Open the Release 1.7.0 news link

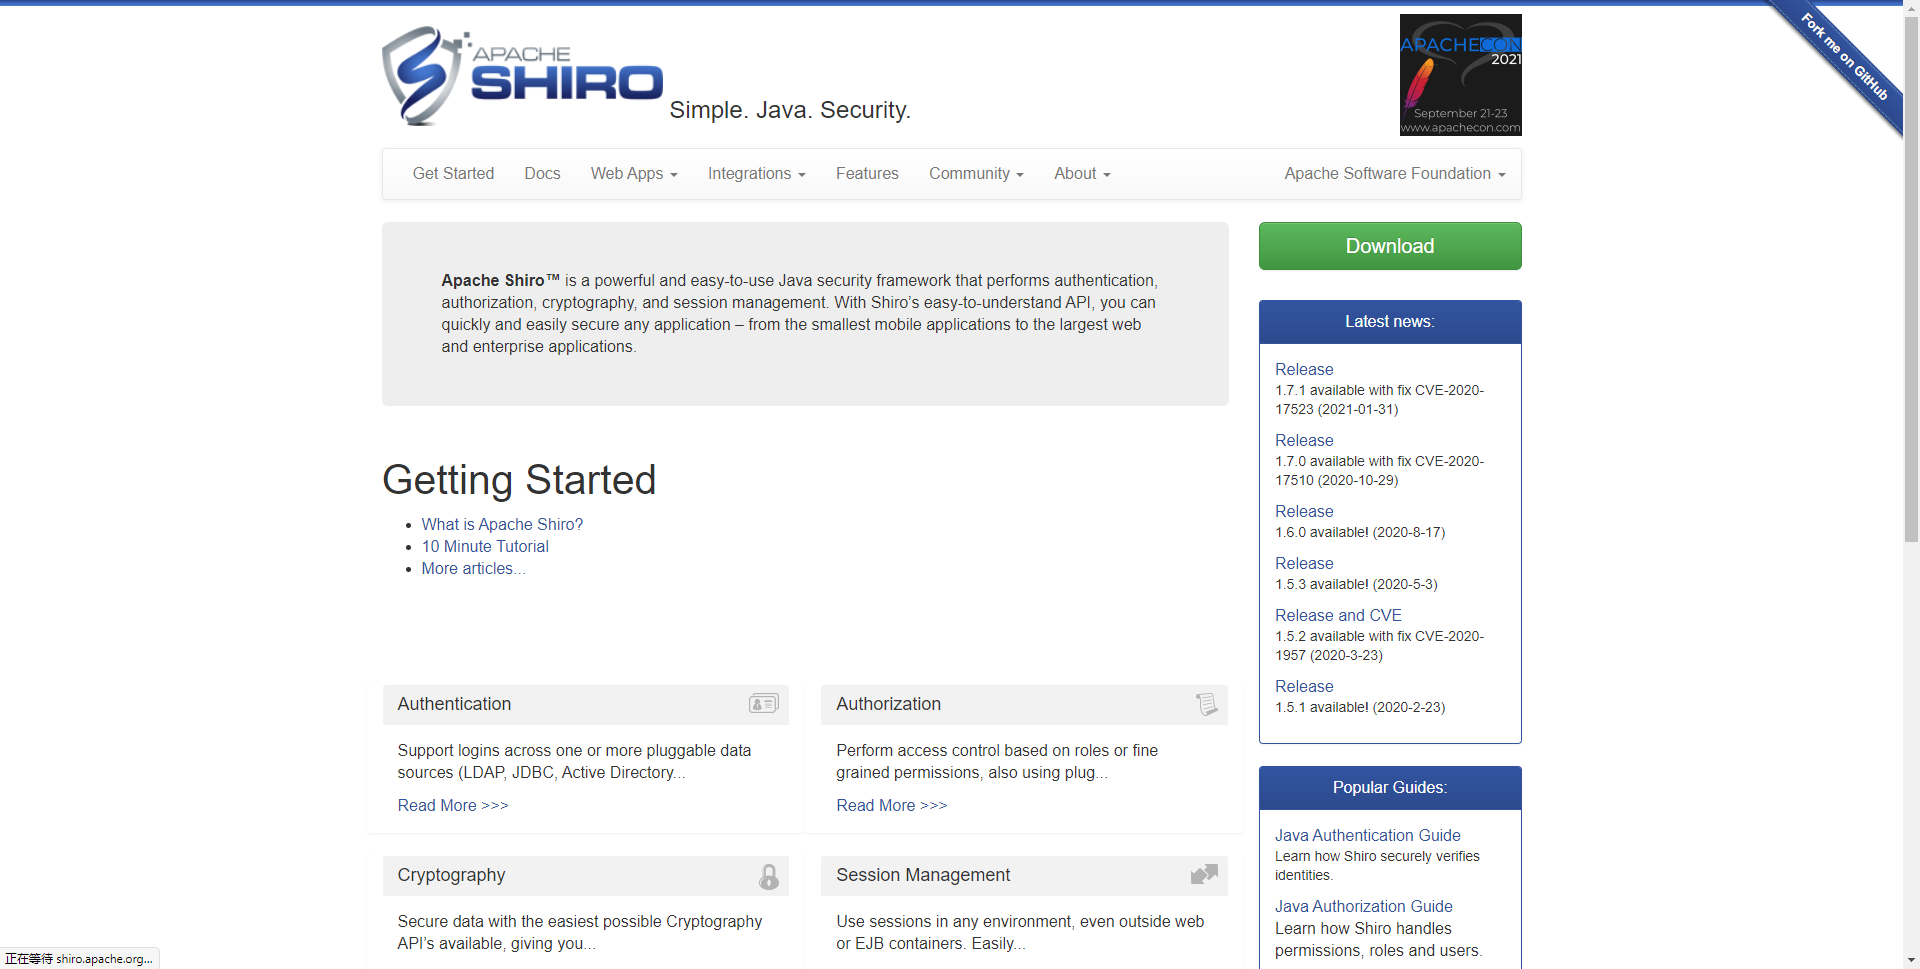point(1304,440)
